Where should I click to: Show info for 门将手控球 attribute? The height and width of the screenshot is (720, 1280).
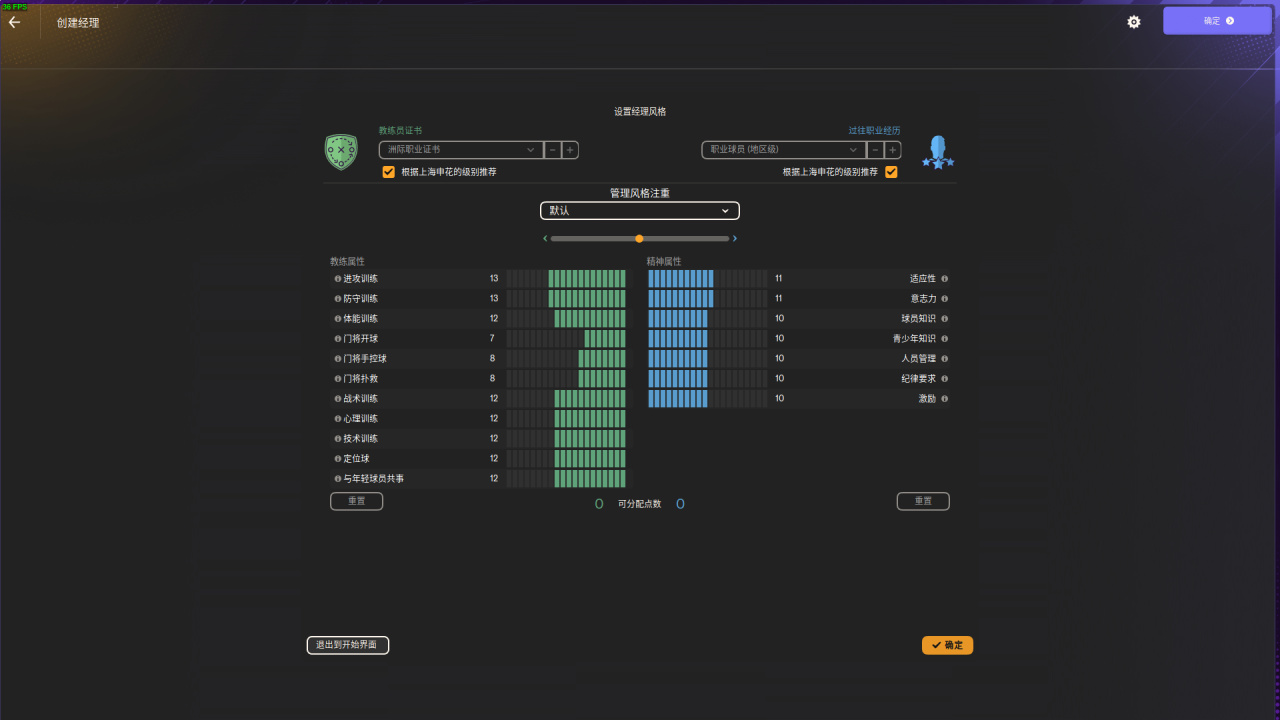338,359
